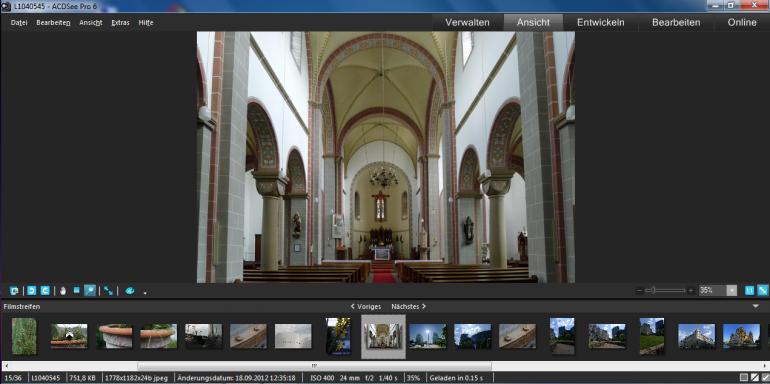Collapse the Filmstreifen panel arrow
This screenshot has height=384, width=770.
click(x=755, y=306)
